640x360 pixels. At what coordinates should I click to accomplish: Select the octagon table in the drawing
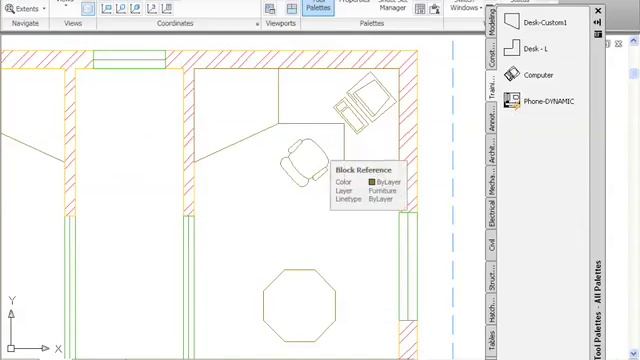[x=300, y=305]
